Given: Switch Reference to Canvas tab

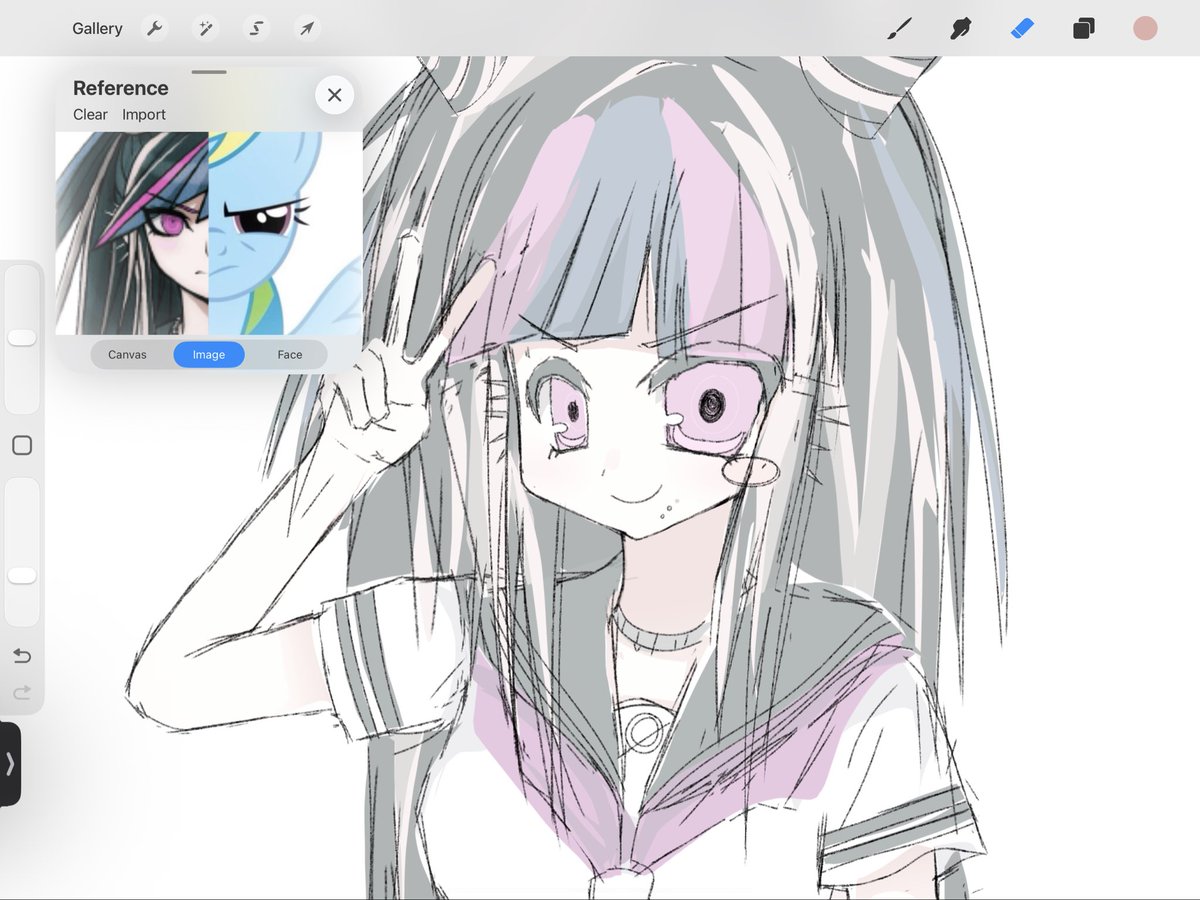Looking at the screenshot, I should 127,354.
